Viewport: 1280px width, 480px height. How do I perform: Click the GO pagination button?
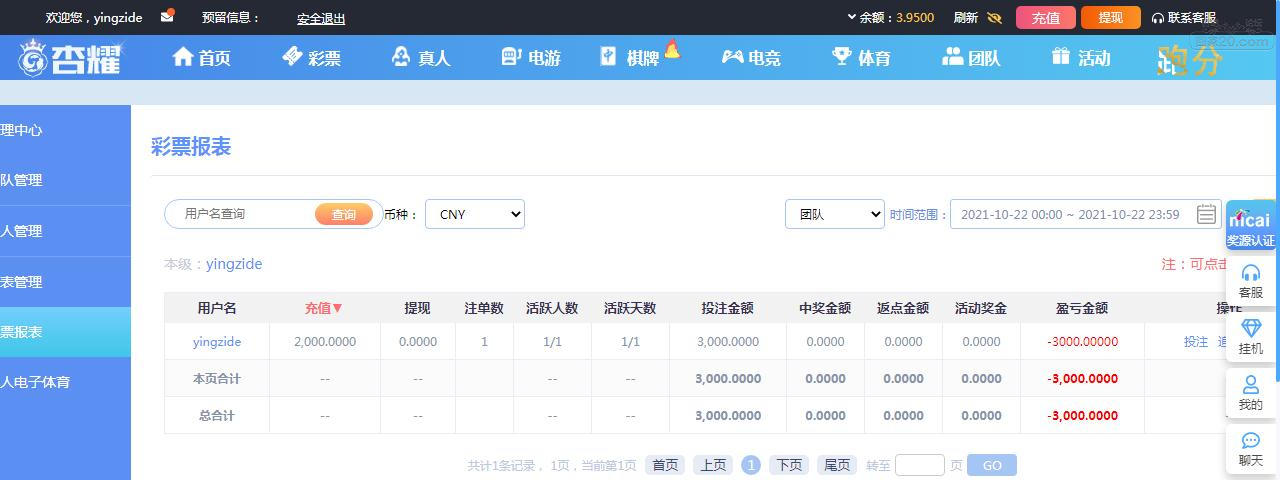(x=992, y=465)
